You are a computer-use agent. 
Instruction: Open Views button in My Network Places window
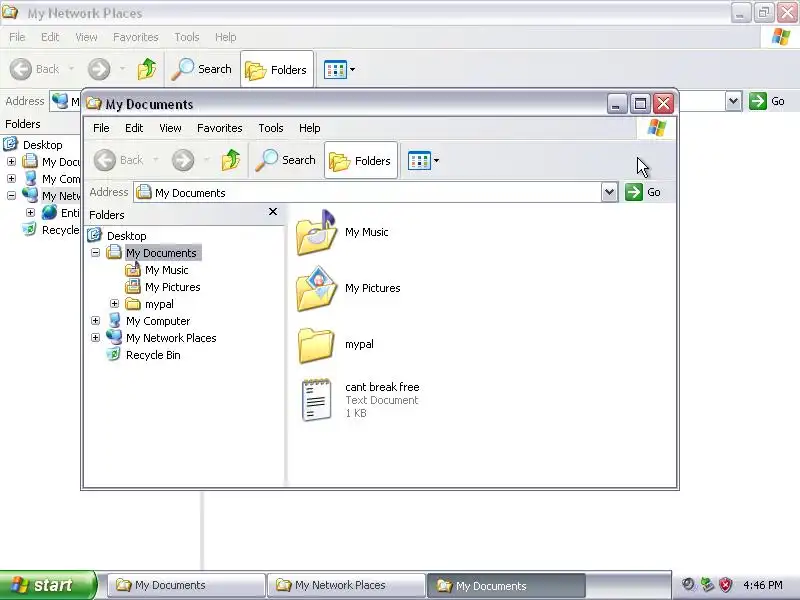coord(336,69)
